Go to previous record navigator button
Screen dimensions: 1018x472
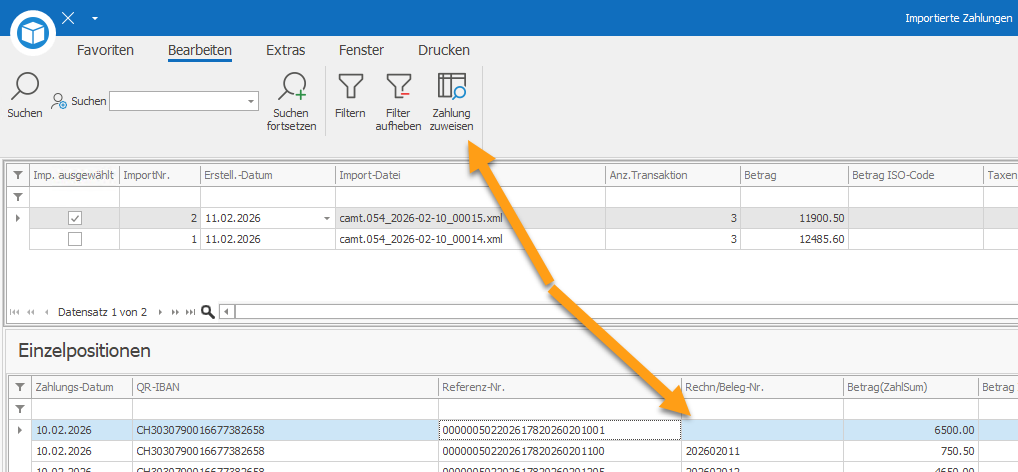(x=46, y=312)
